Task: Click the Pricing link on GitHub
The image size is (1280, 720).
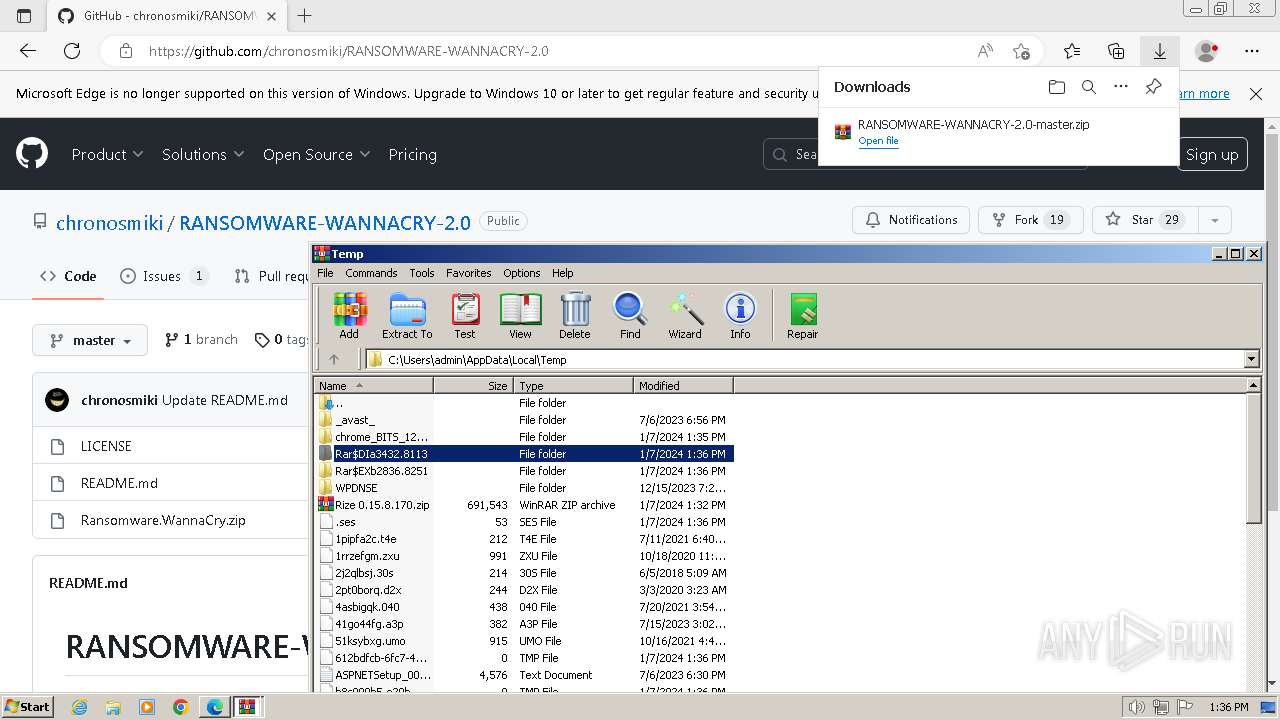Action: point(412,154)
